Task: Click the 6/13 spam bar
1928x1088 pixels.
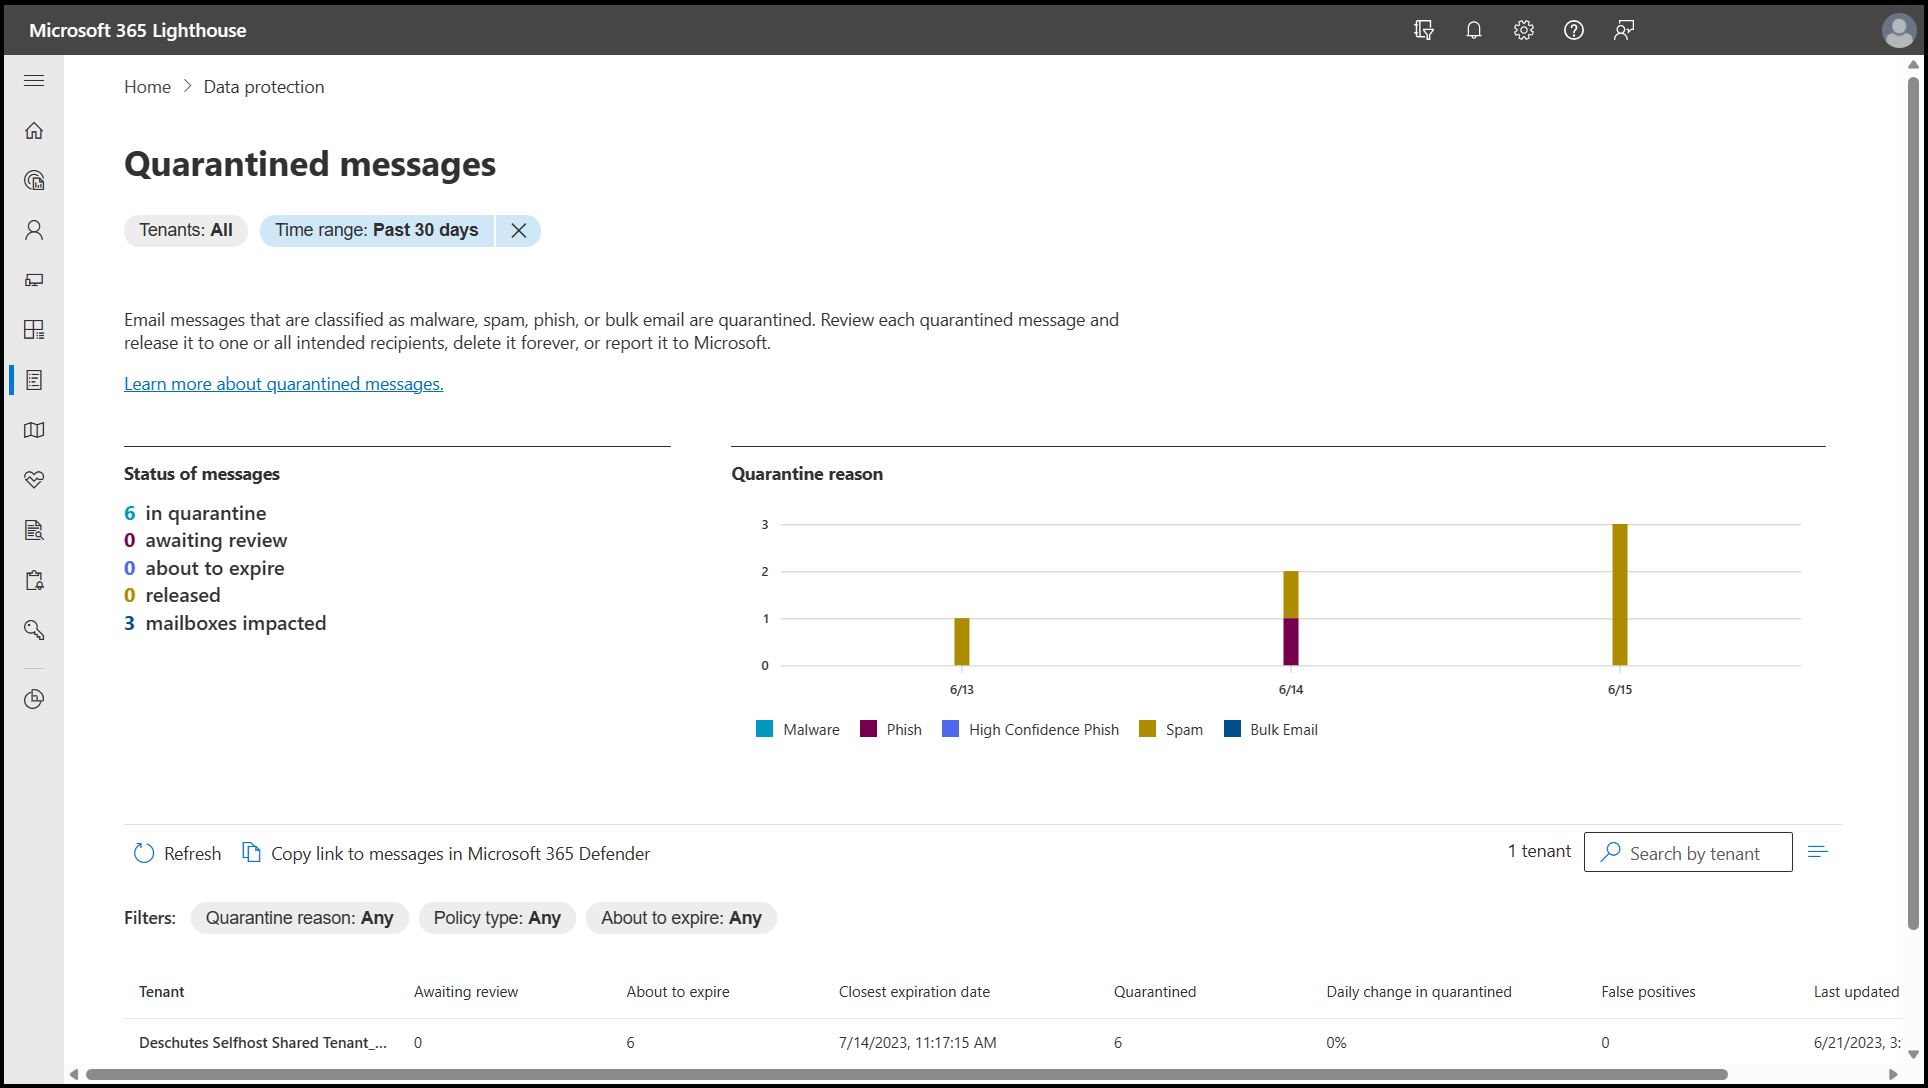Action: pyautogui.click(x=962, y=642)
